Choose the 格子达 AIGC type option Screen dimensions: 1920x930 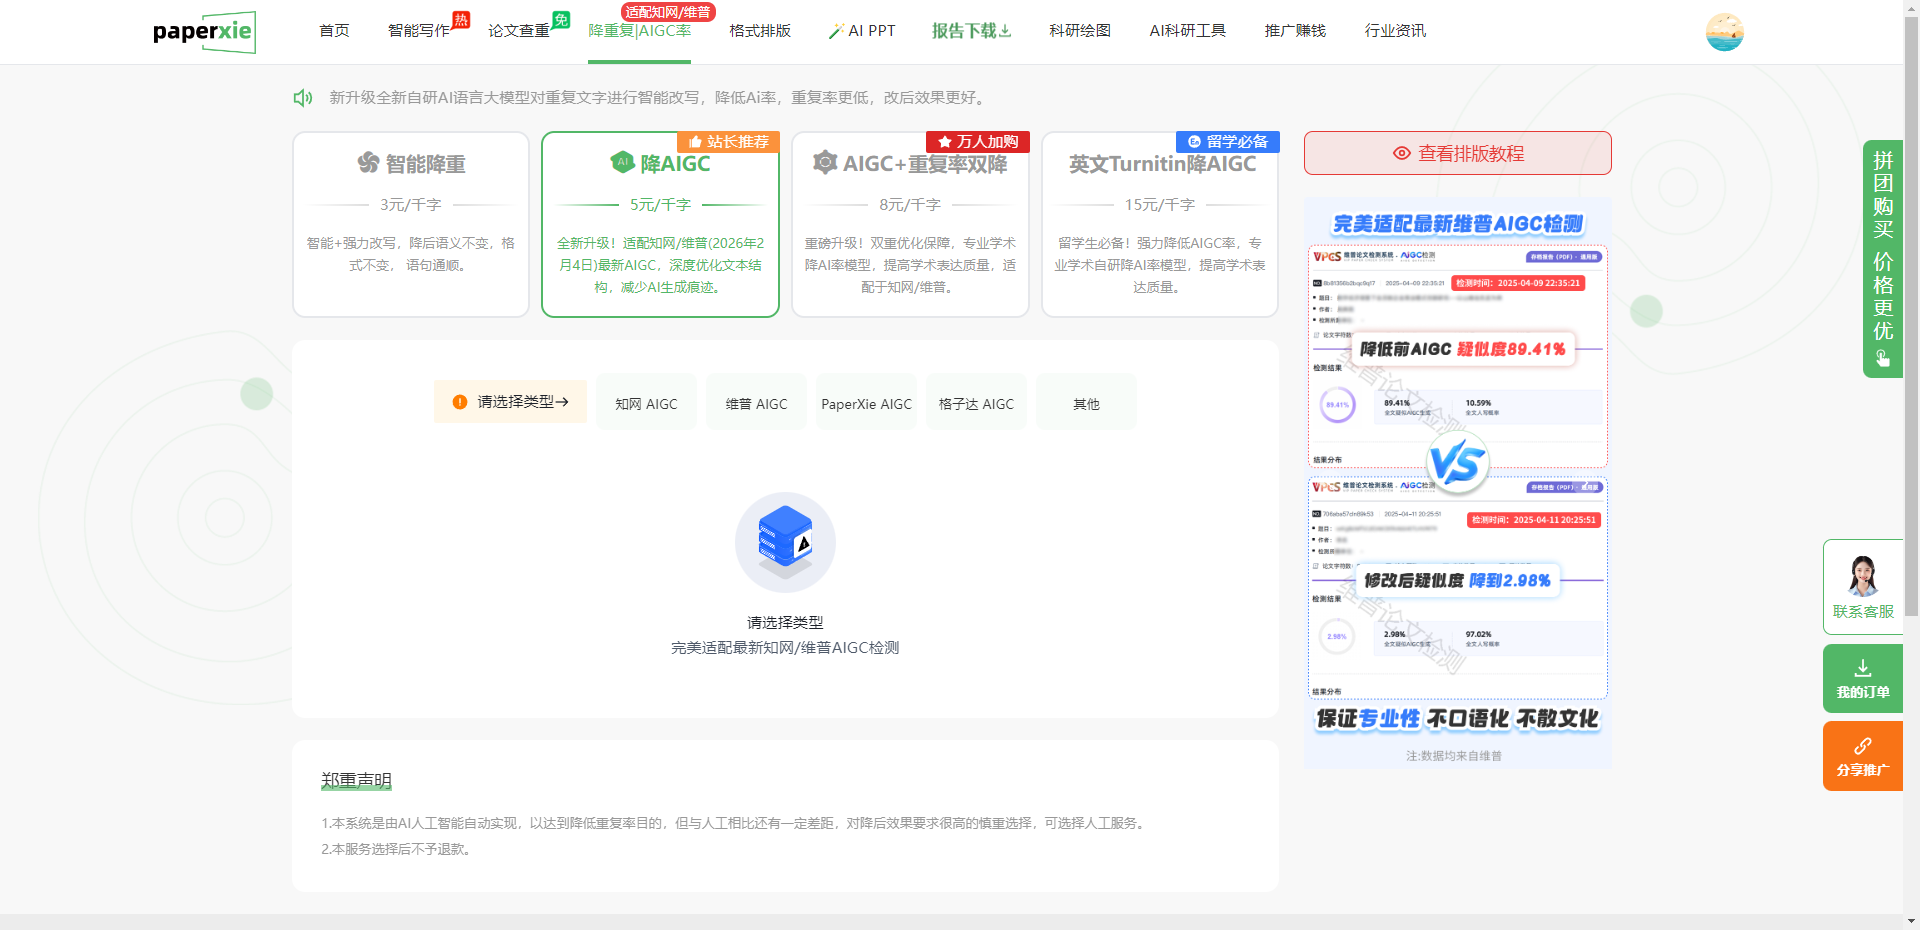coord(976,404)
